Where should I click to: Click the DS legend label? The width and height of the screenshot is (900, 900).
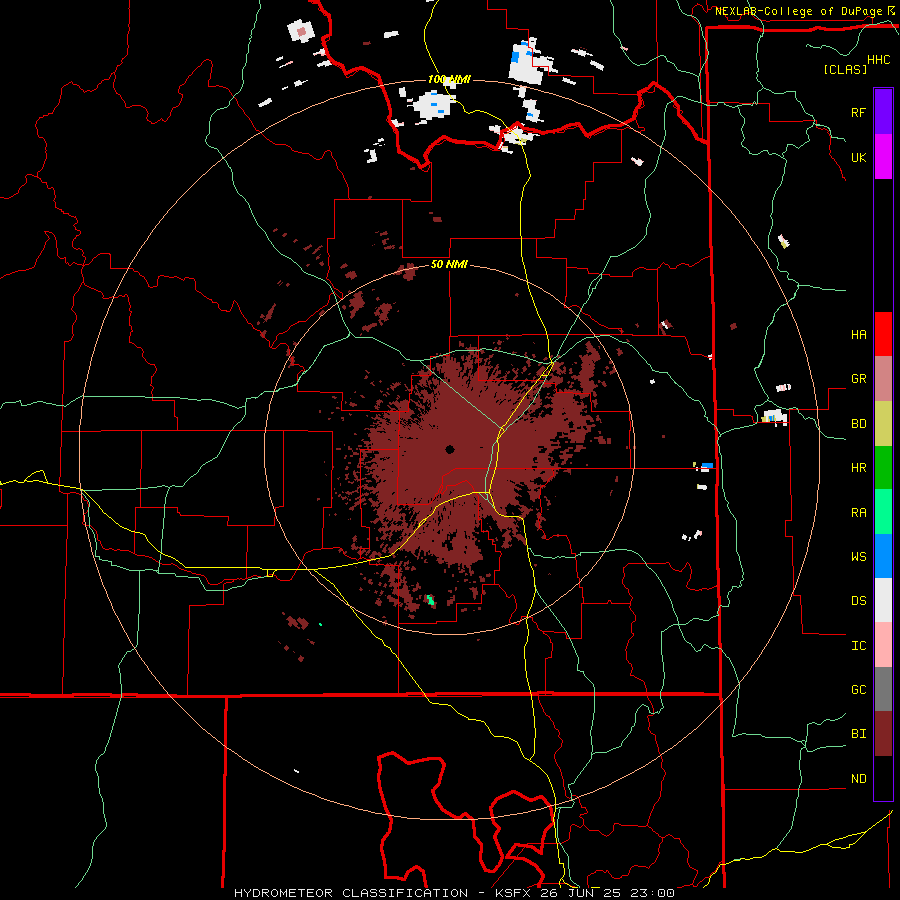point(858,600)
